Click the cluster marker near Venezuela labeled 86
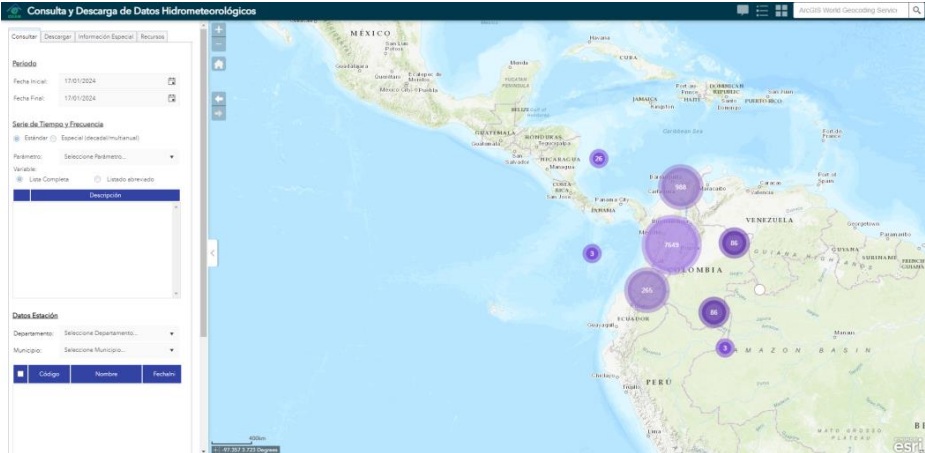Viewport: 925px width, 453px height. [x=734, y=243]
